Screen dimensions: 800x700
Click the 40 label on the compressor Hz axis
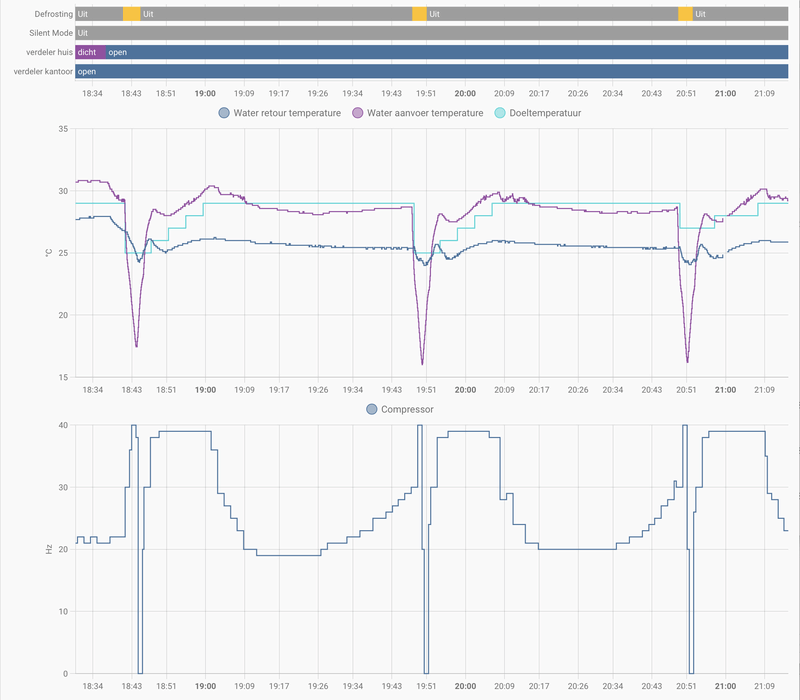tap(63, 426)
